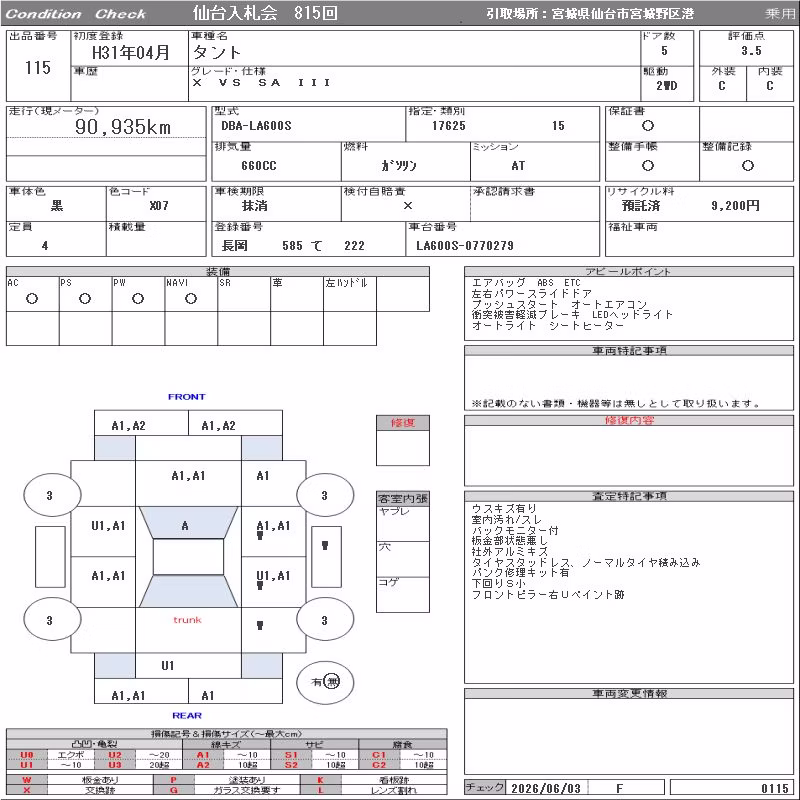Viewport: 800px width, 800px height.
Task: Click the red K legend code
Action: click(x=320, y=780)
